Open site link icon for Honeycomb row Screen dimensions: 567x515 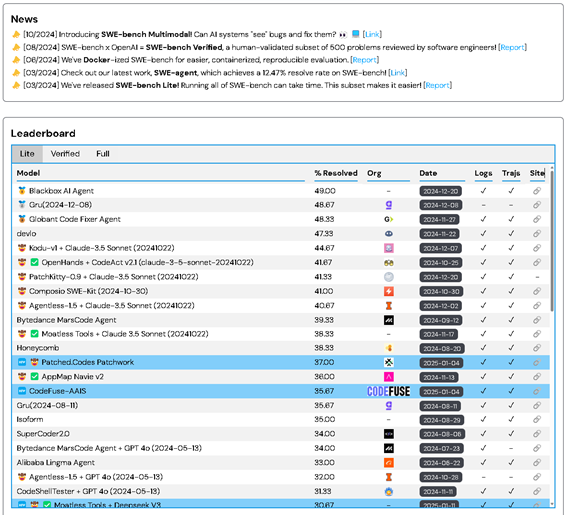537,348
